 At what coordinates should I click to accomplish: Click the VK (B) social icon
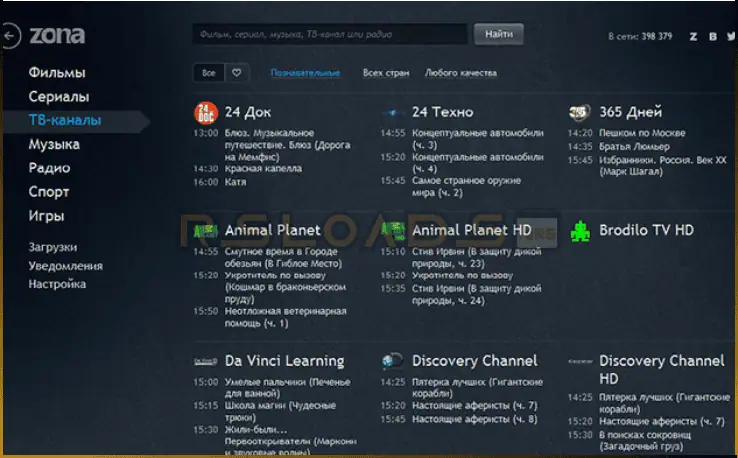click(x=712, y=36)
